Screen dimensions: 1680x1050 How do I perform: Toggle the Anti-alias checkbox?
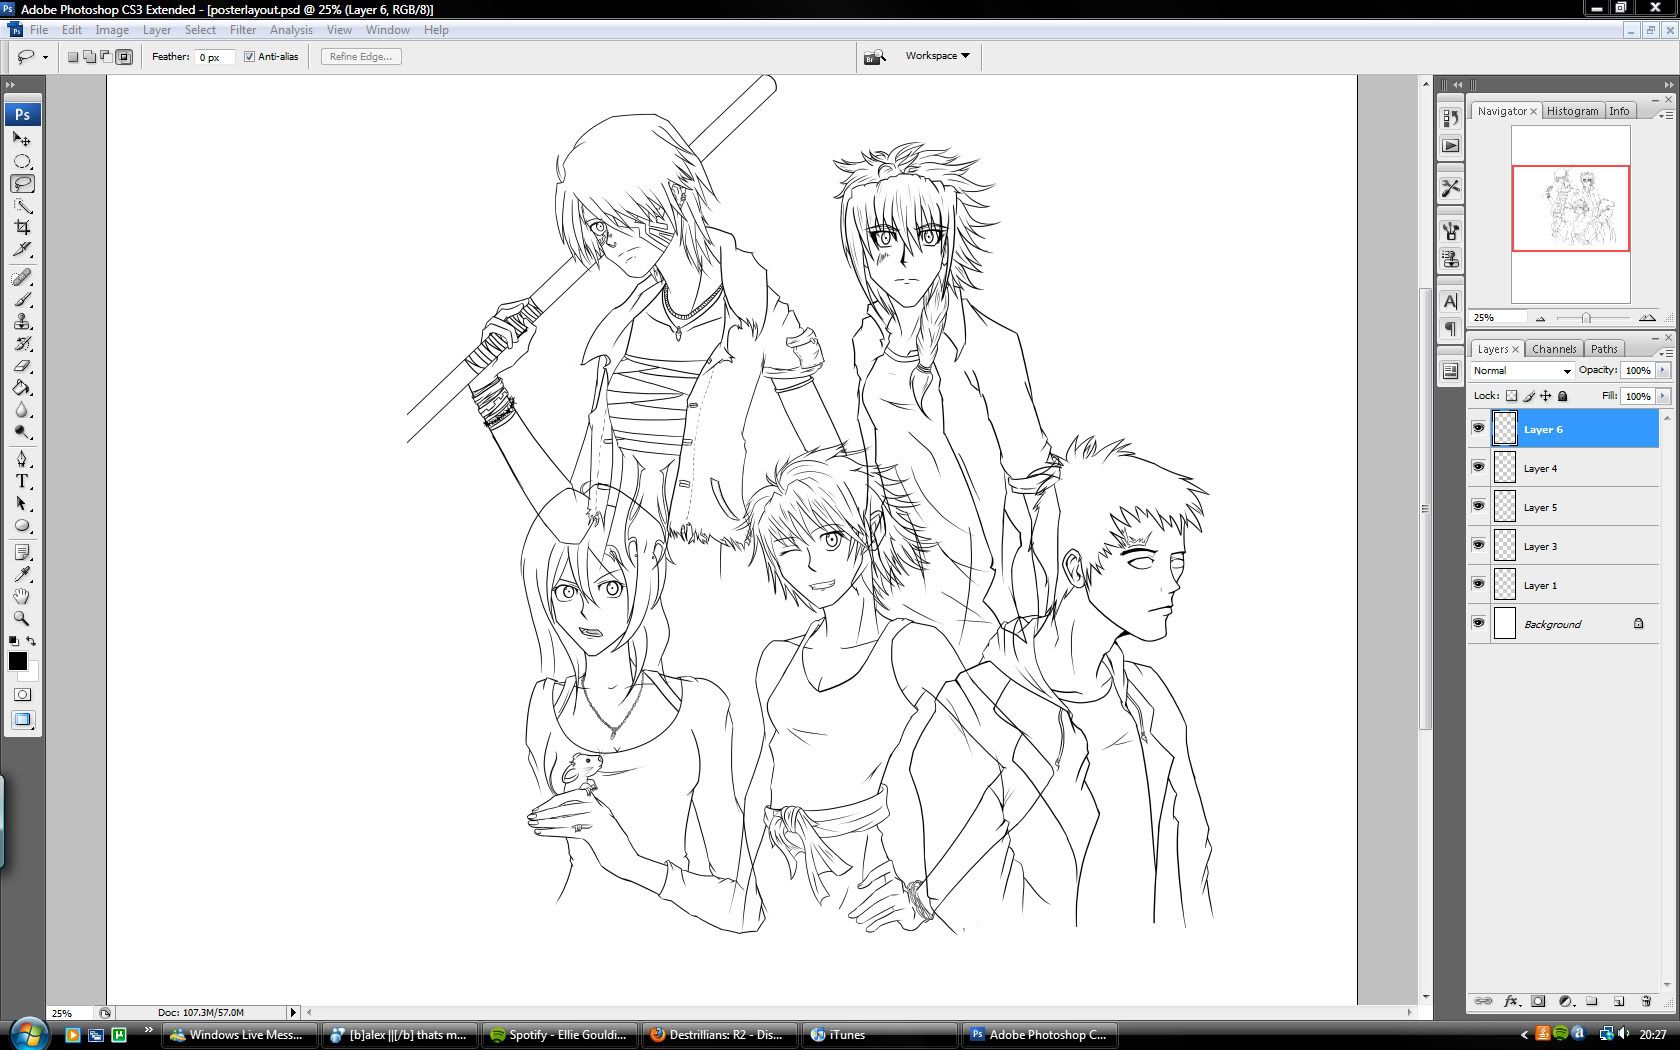click(x=249, y=57)
